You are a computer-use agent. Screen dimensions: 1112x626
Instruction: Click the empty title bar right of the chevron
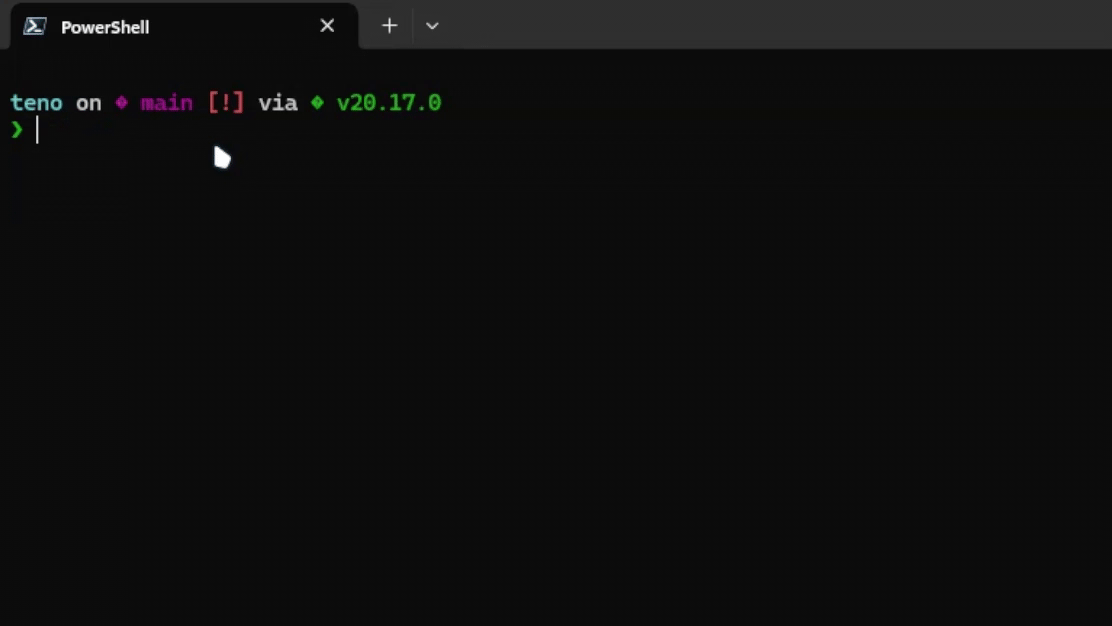(x=777, y=25)
